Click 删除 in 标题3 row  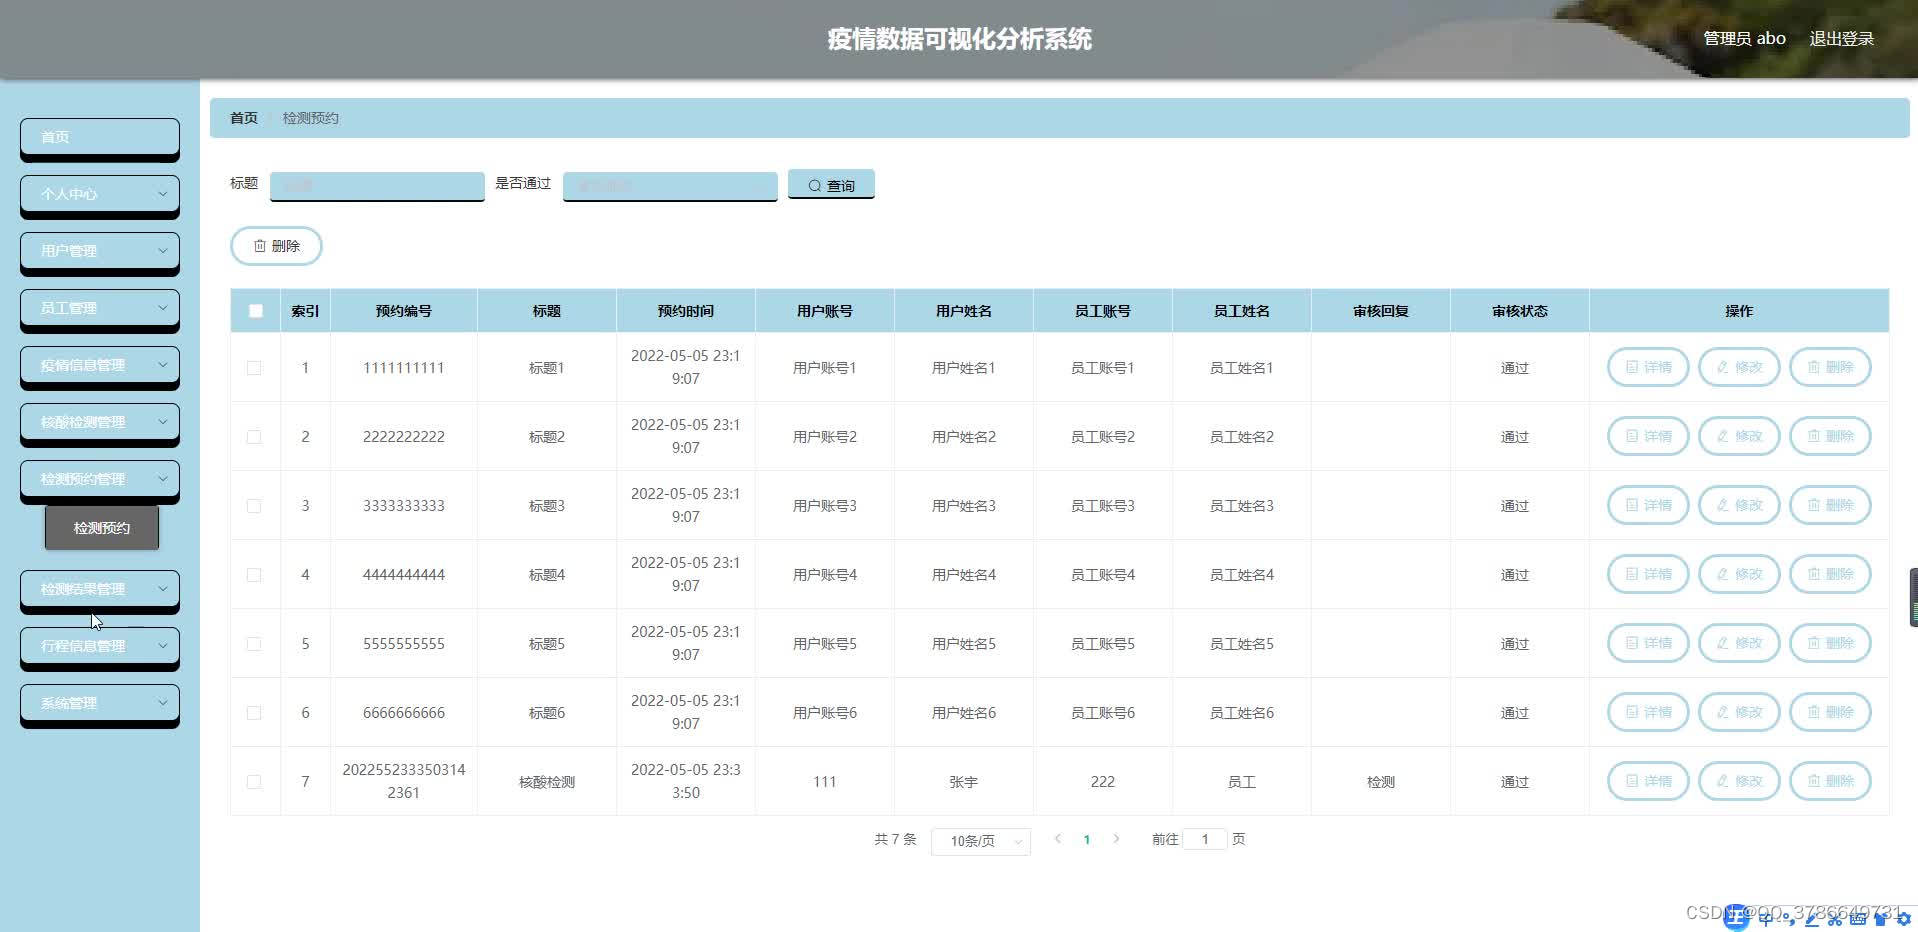click(1830, 505)
